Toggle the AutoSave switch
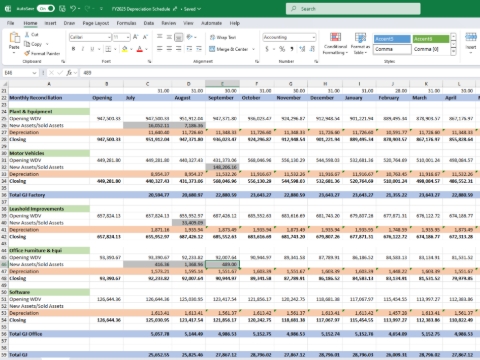This screenshot has height=360, width=480. pyautogui.click(x=46, y=9)
